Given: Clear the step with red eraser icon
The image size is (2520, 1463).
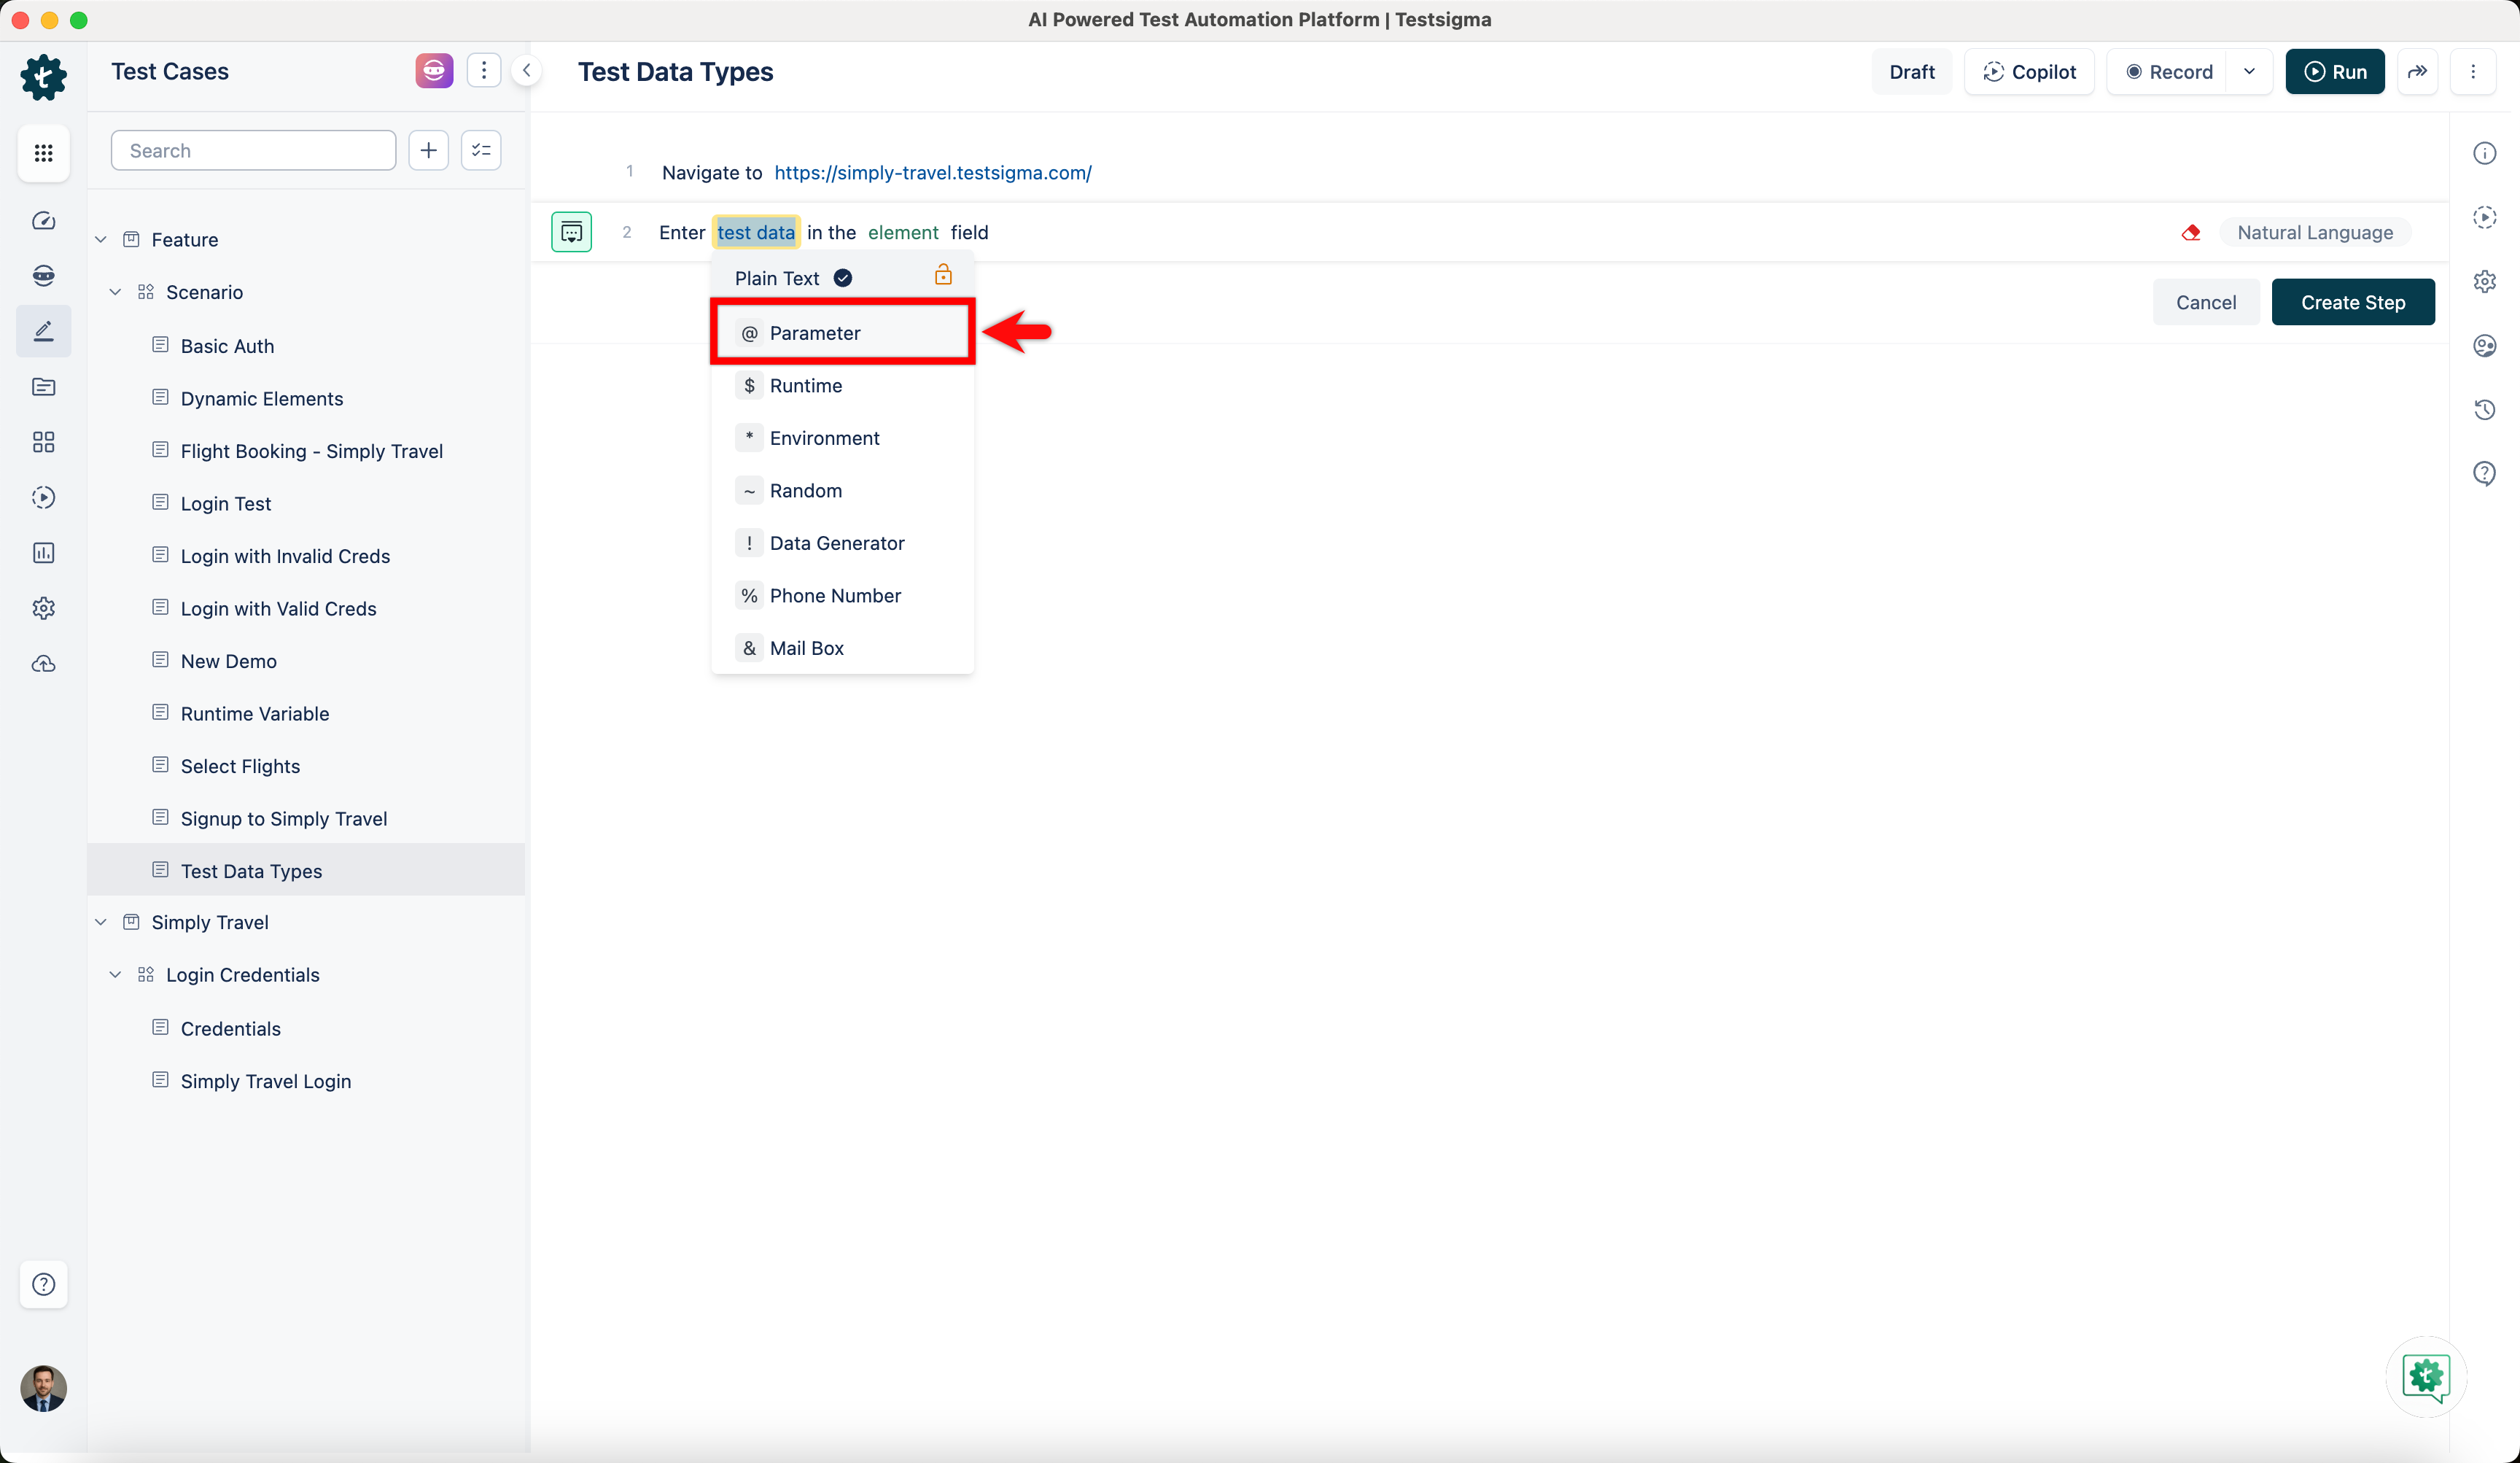Looking at the screenshot, I should pos(2191,232).
